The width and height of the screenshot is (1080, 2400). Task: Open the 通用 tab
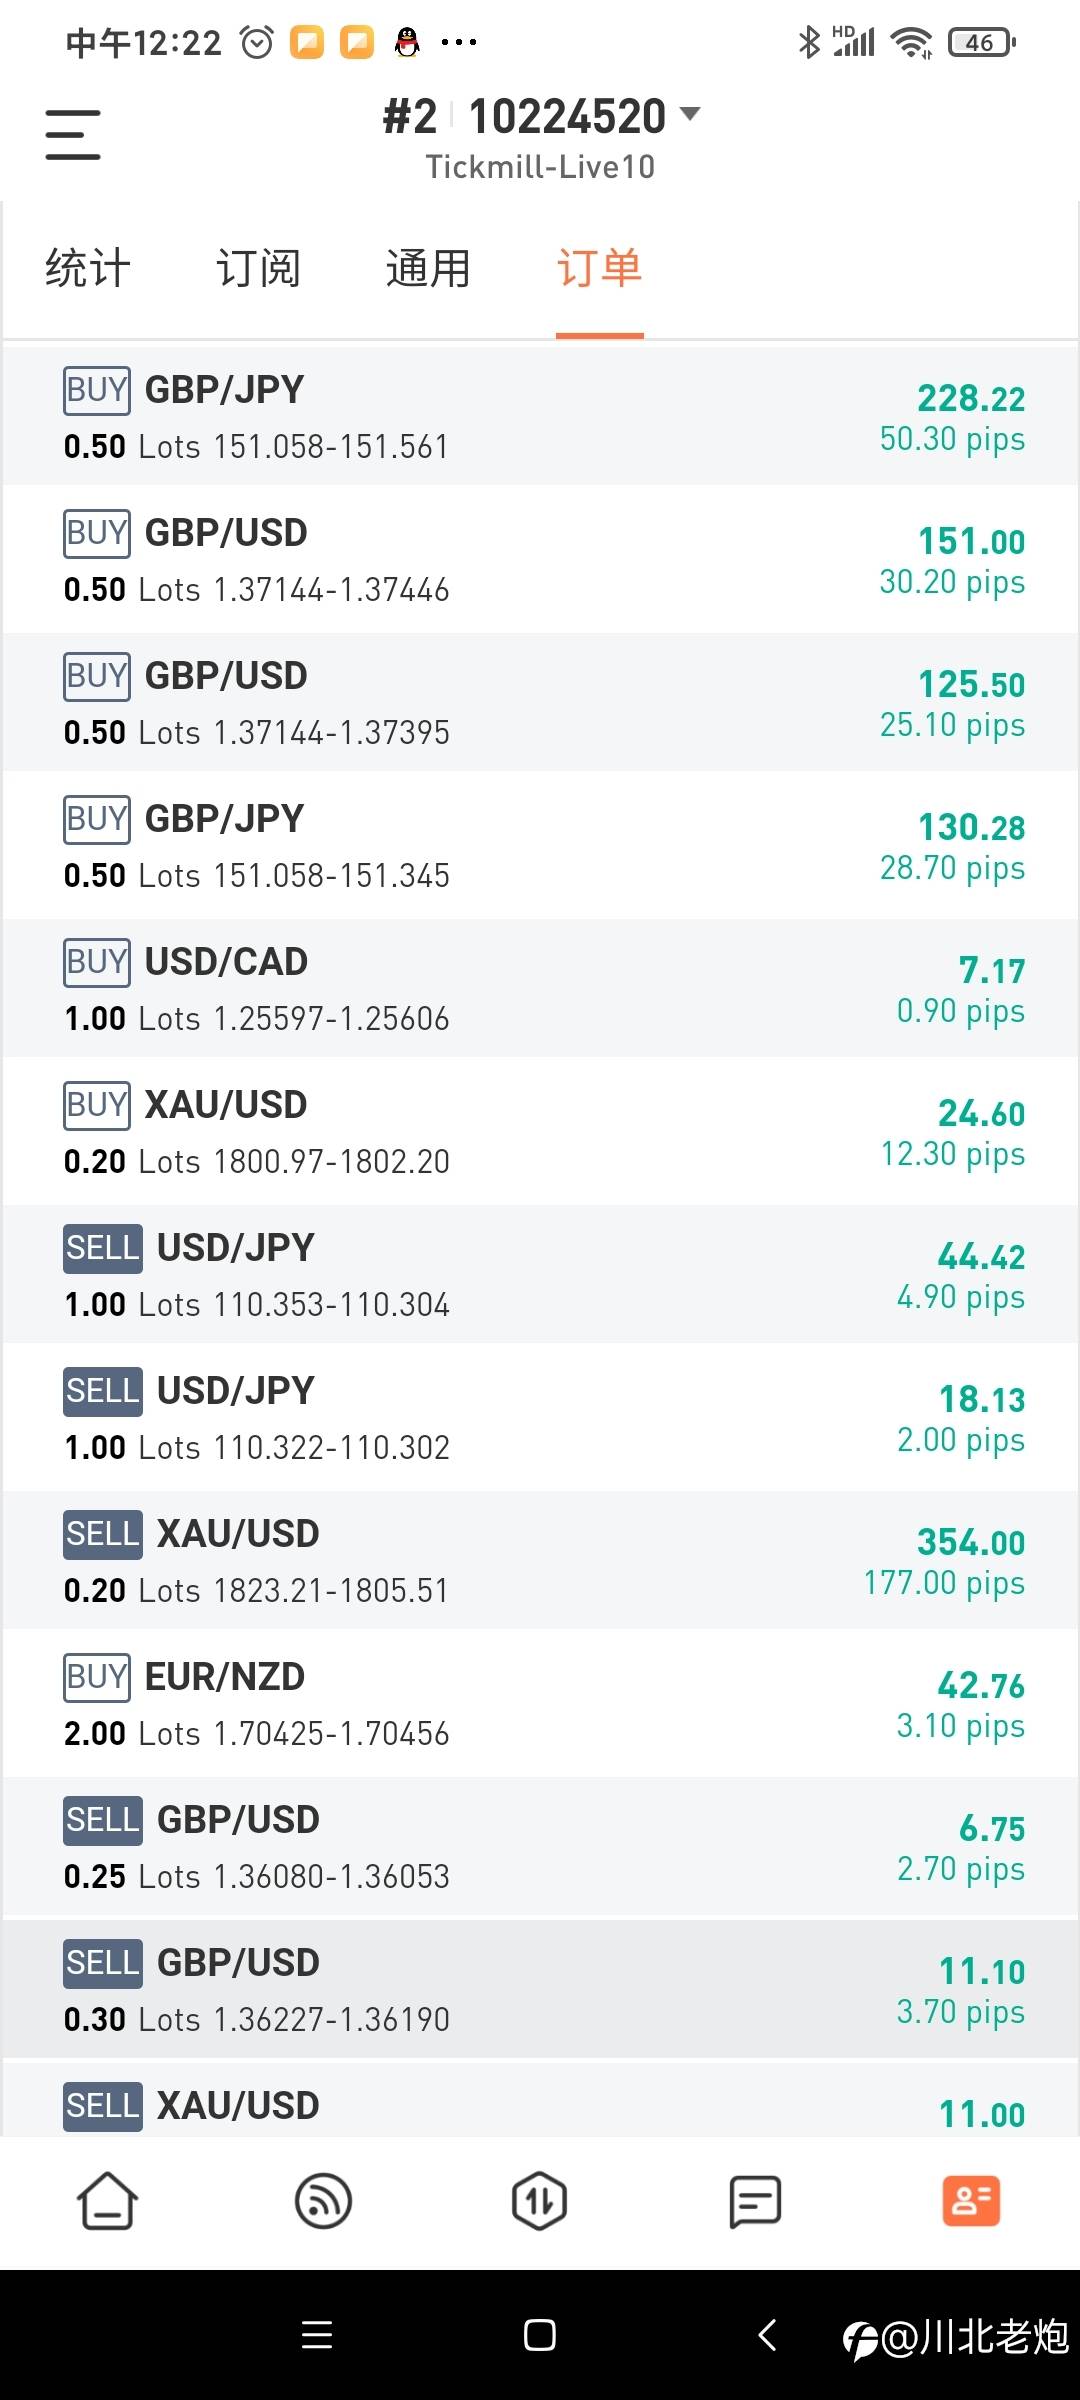point(428,269)
